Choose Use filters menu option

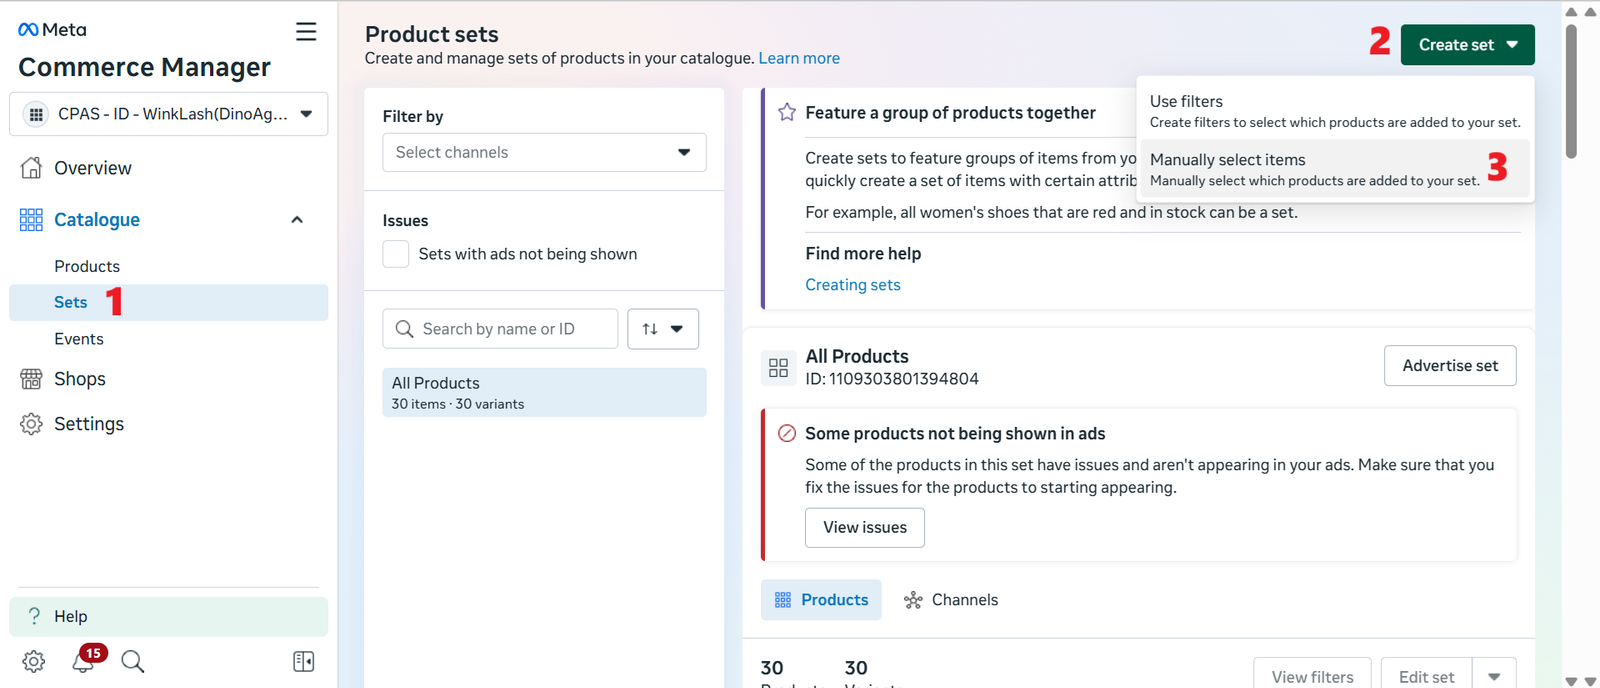[1334, 111]
